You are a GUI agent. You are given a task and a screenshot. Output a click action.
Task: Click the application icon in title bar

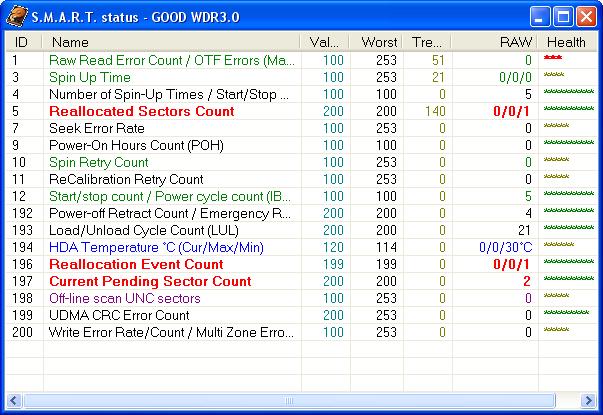(x=17, y=17)
